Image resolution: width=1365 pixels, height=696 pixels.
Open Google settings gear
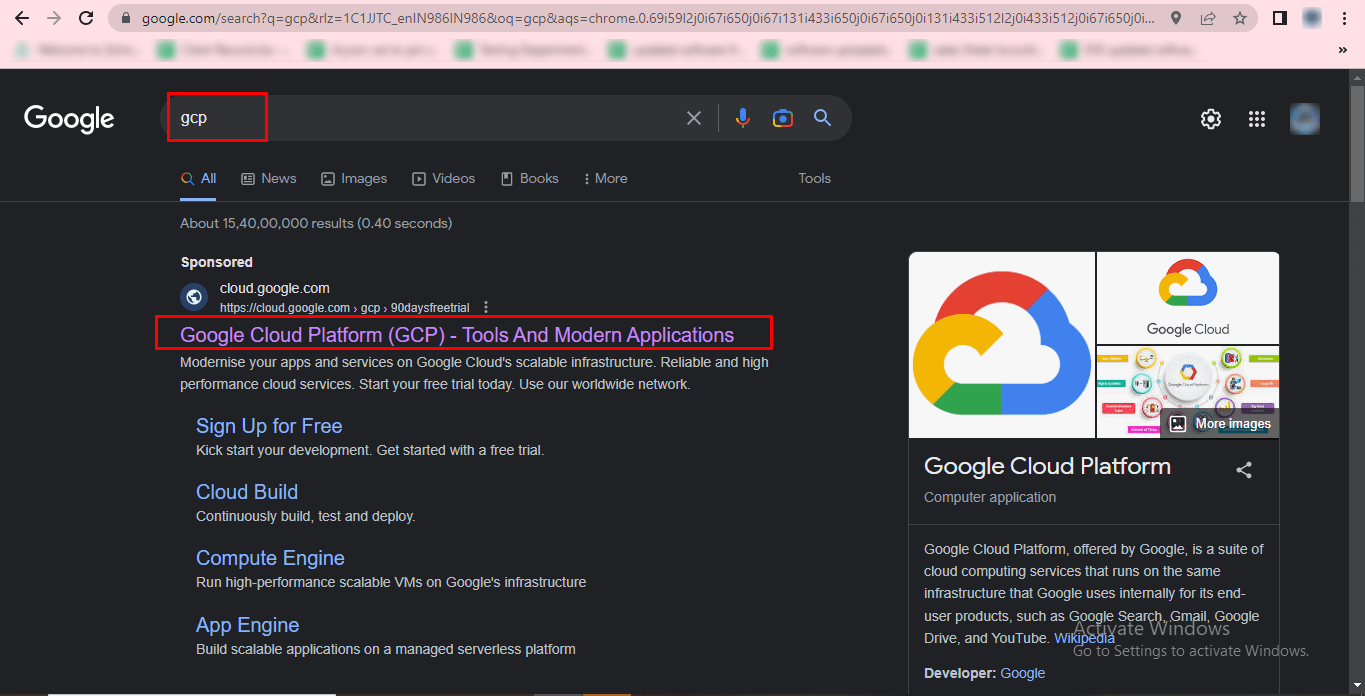click(x=1211, y=119)
